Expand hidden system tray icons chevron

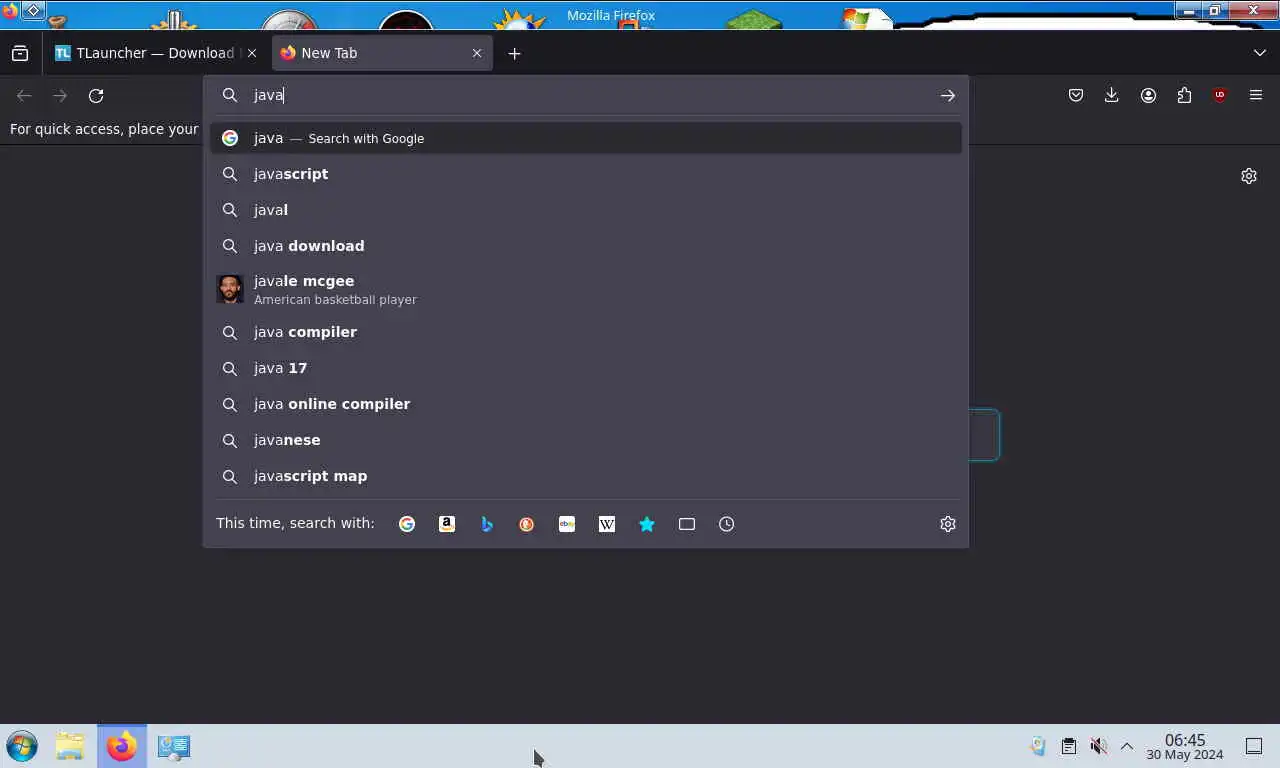1127,746
